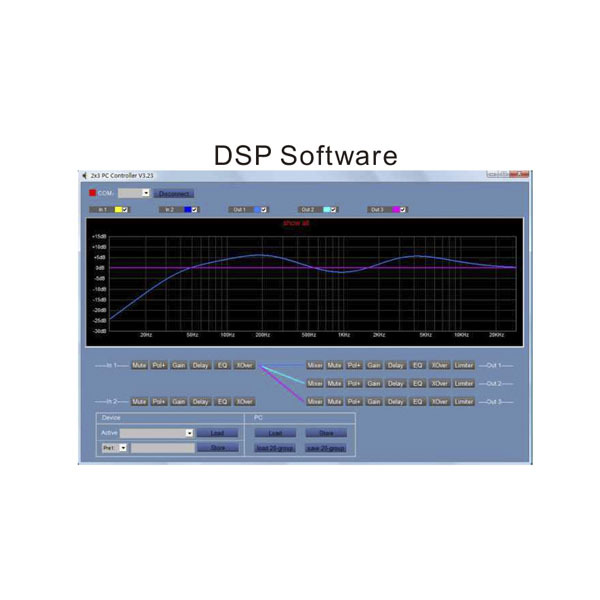The width and height of the screenshot is (600, 600).
Task: Mute the In 1 channel
Action: 139,366
